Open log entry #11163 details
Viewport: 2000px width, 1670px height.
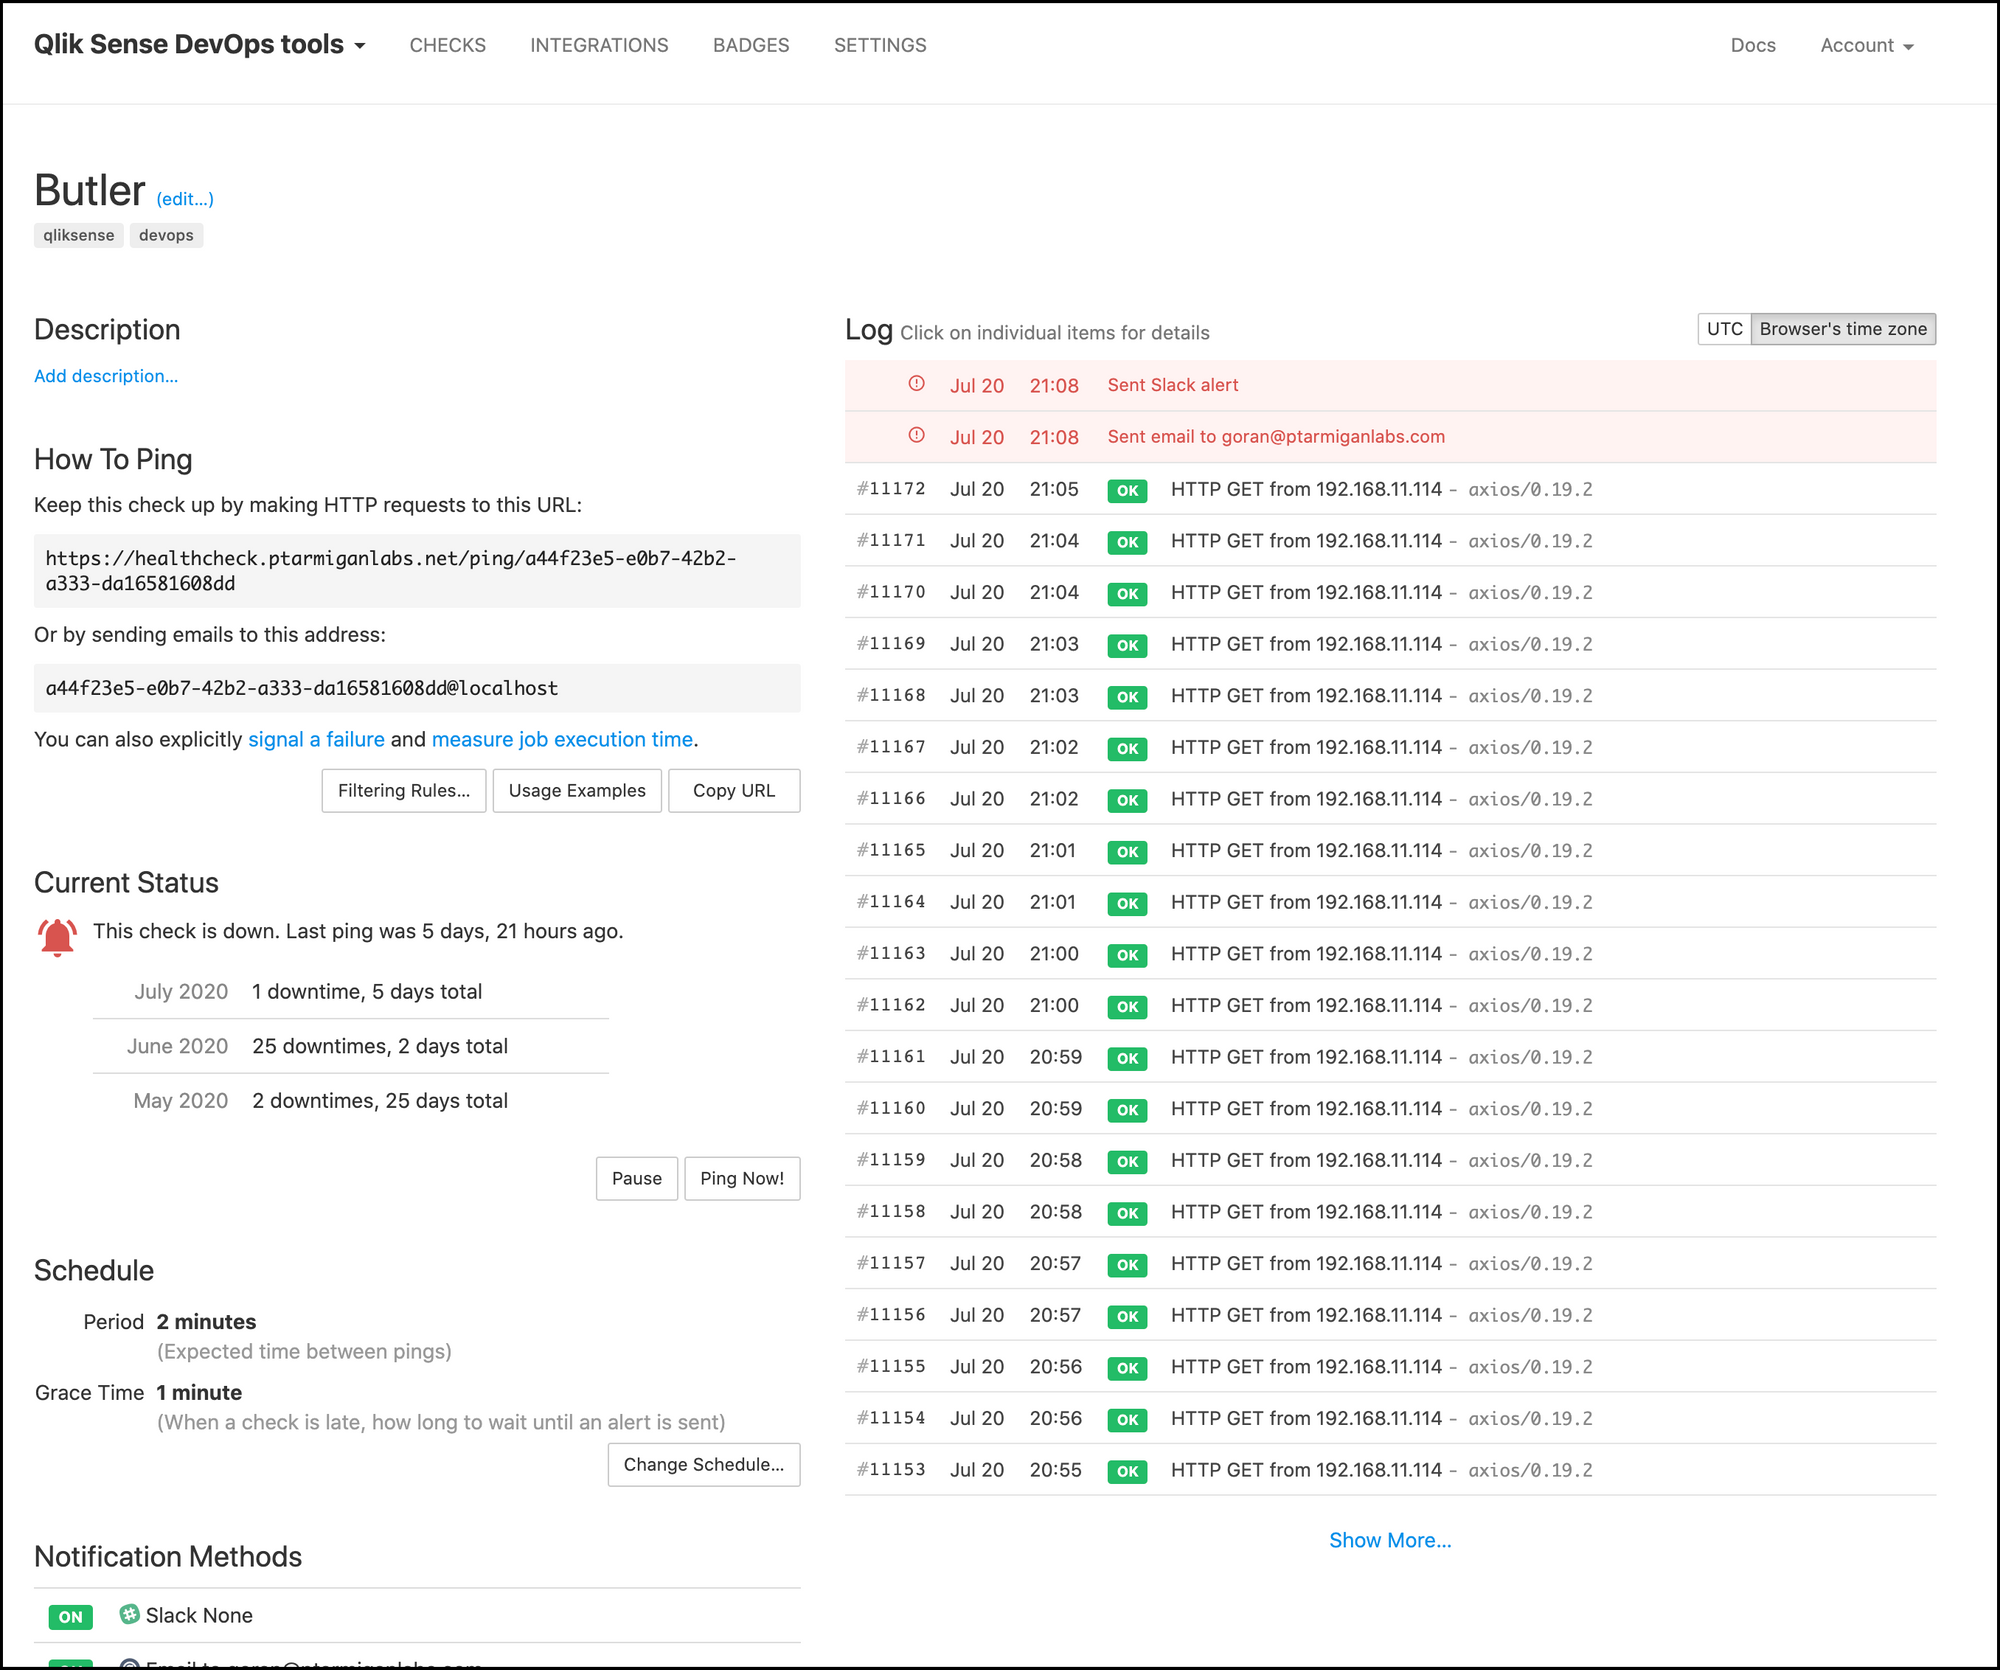[x=1390, y=954]
